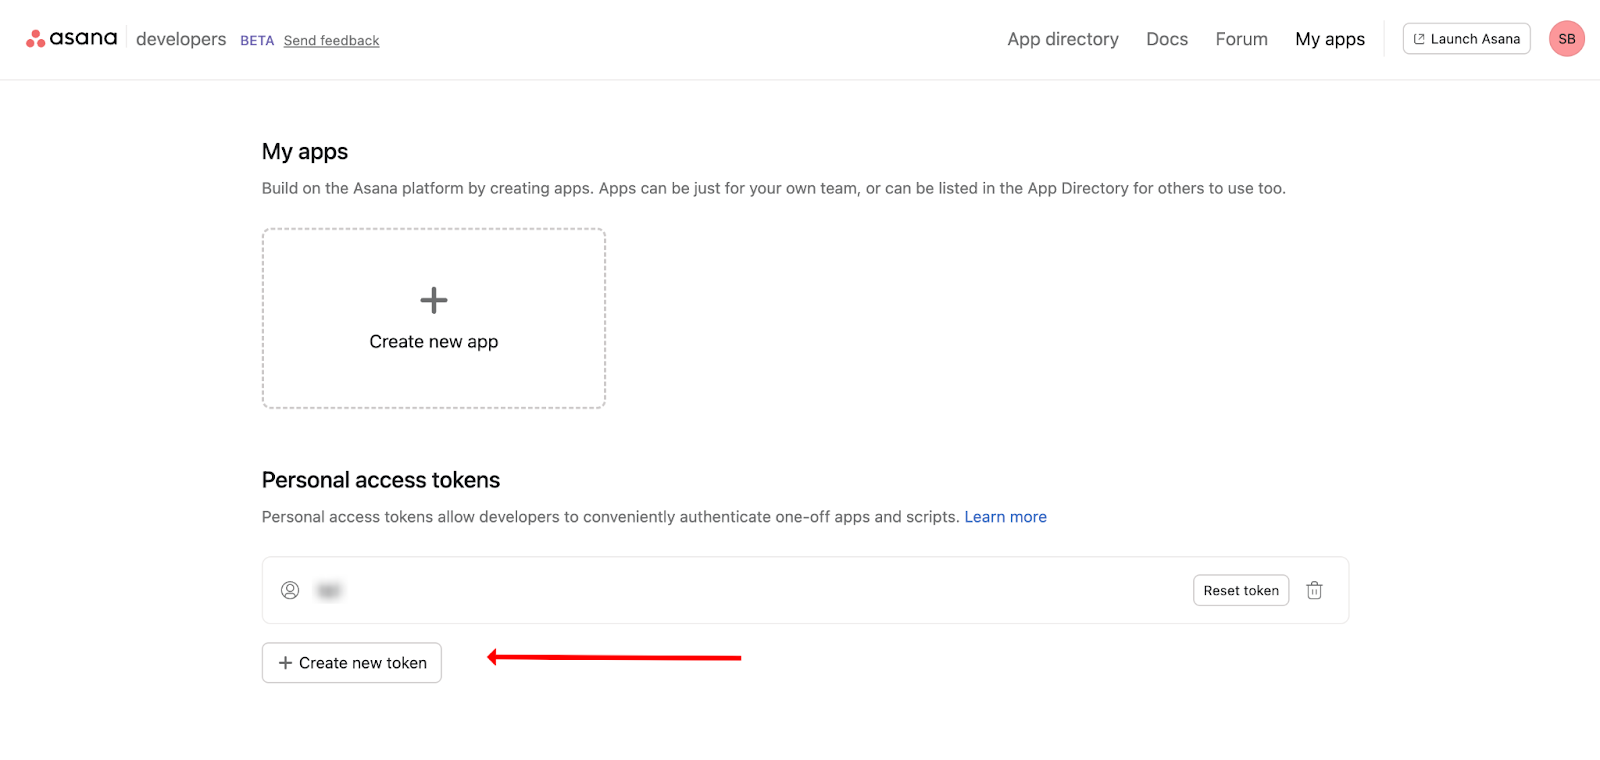The image size is (1600, 760).
Task: Open Learn more link
Action: [x=1005, y=517]
